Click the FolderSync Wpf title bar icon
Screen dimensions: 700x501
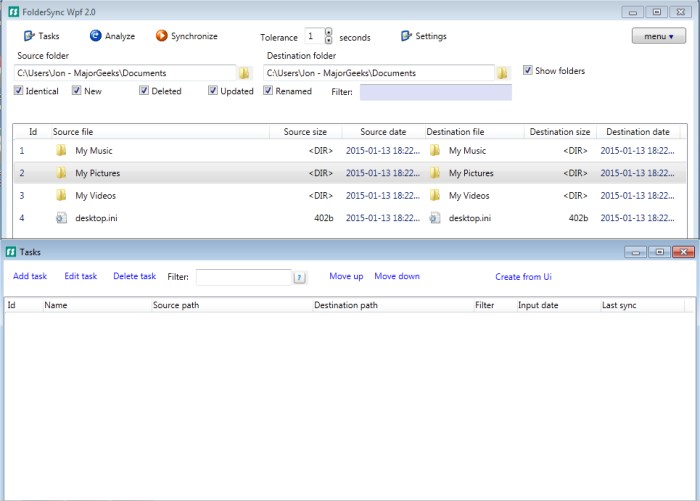tap(14, 12)
